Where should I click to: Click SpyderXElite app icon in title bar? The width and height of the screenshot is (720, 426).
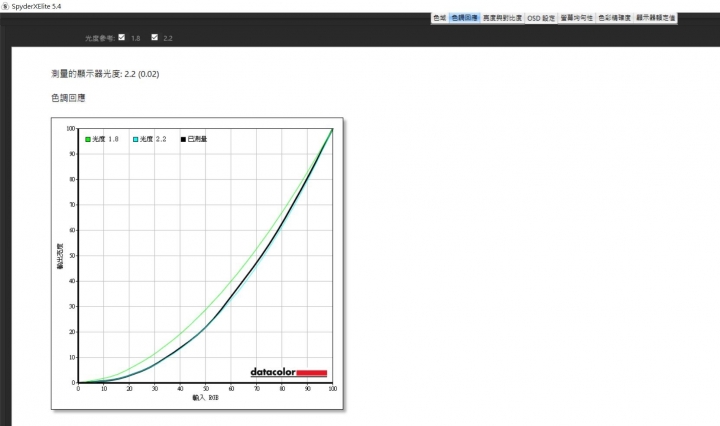tap(5, 6)
